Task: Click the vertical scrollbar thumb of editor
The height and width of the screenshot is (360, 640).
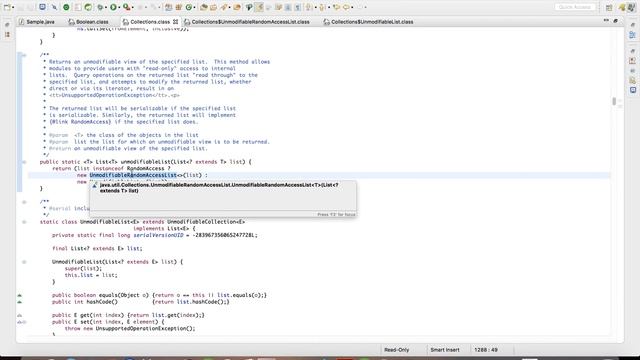Action: [614, 101]
